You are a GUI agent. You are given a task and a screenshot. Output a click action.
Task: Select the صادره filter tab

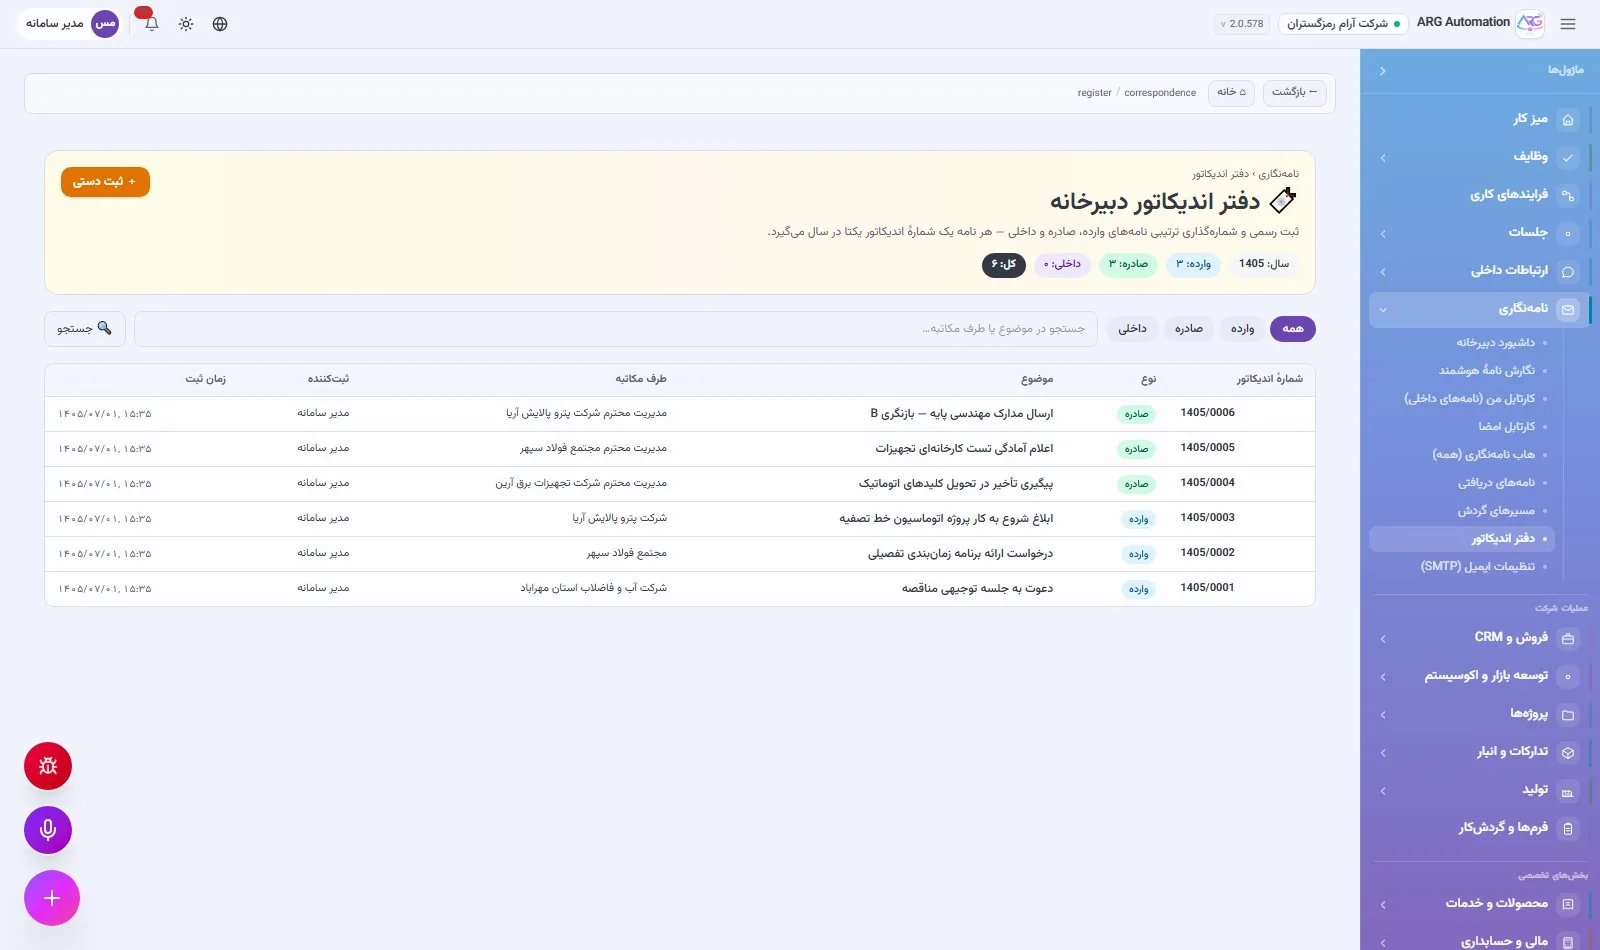[1189, 329]
